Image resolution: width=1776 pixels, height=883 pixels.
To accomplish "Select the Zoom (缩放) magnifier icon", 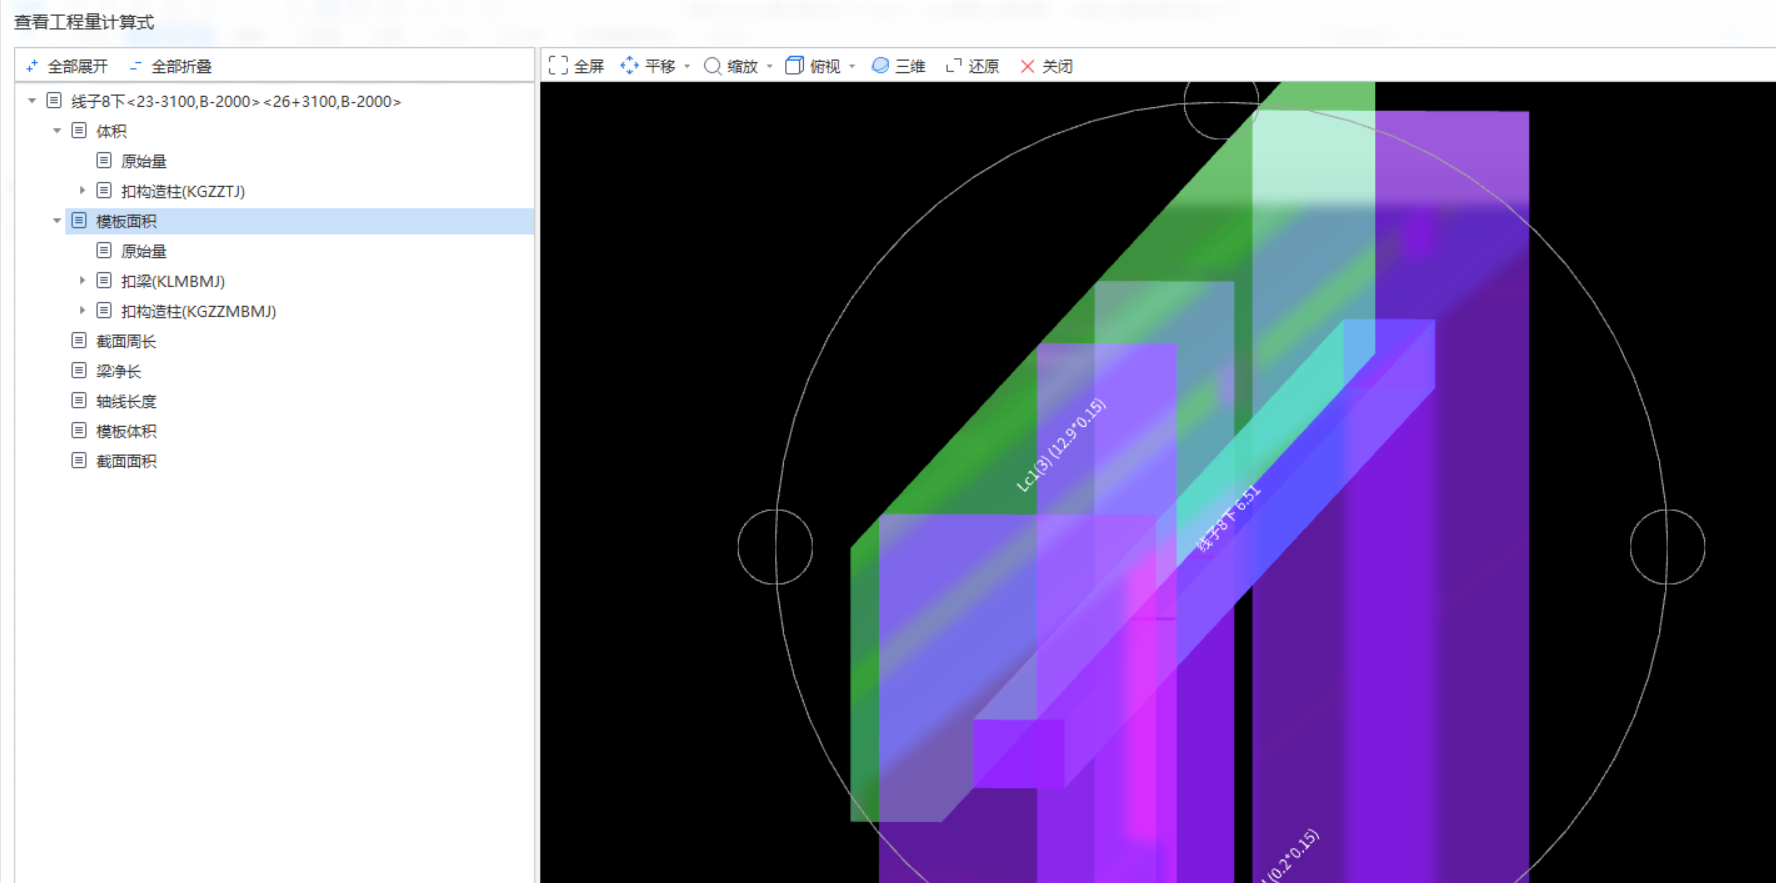I will tap(712, 66).
